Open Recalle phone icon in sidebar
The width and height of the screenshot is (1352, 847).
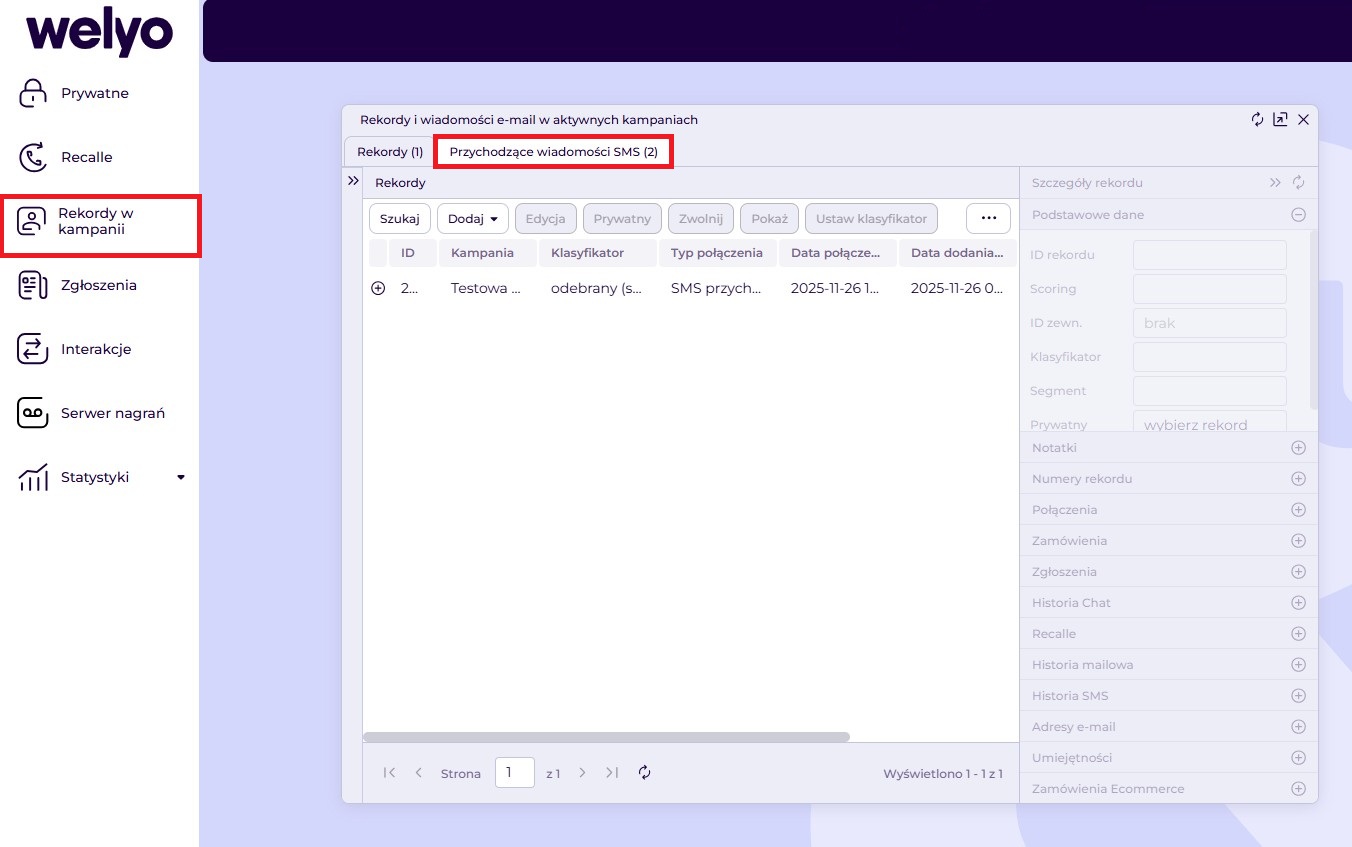click(33, 157)
